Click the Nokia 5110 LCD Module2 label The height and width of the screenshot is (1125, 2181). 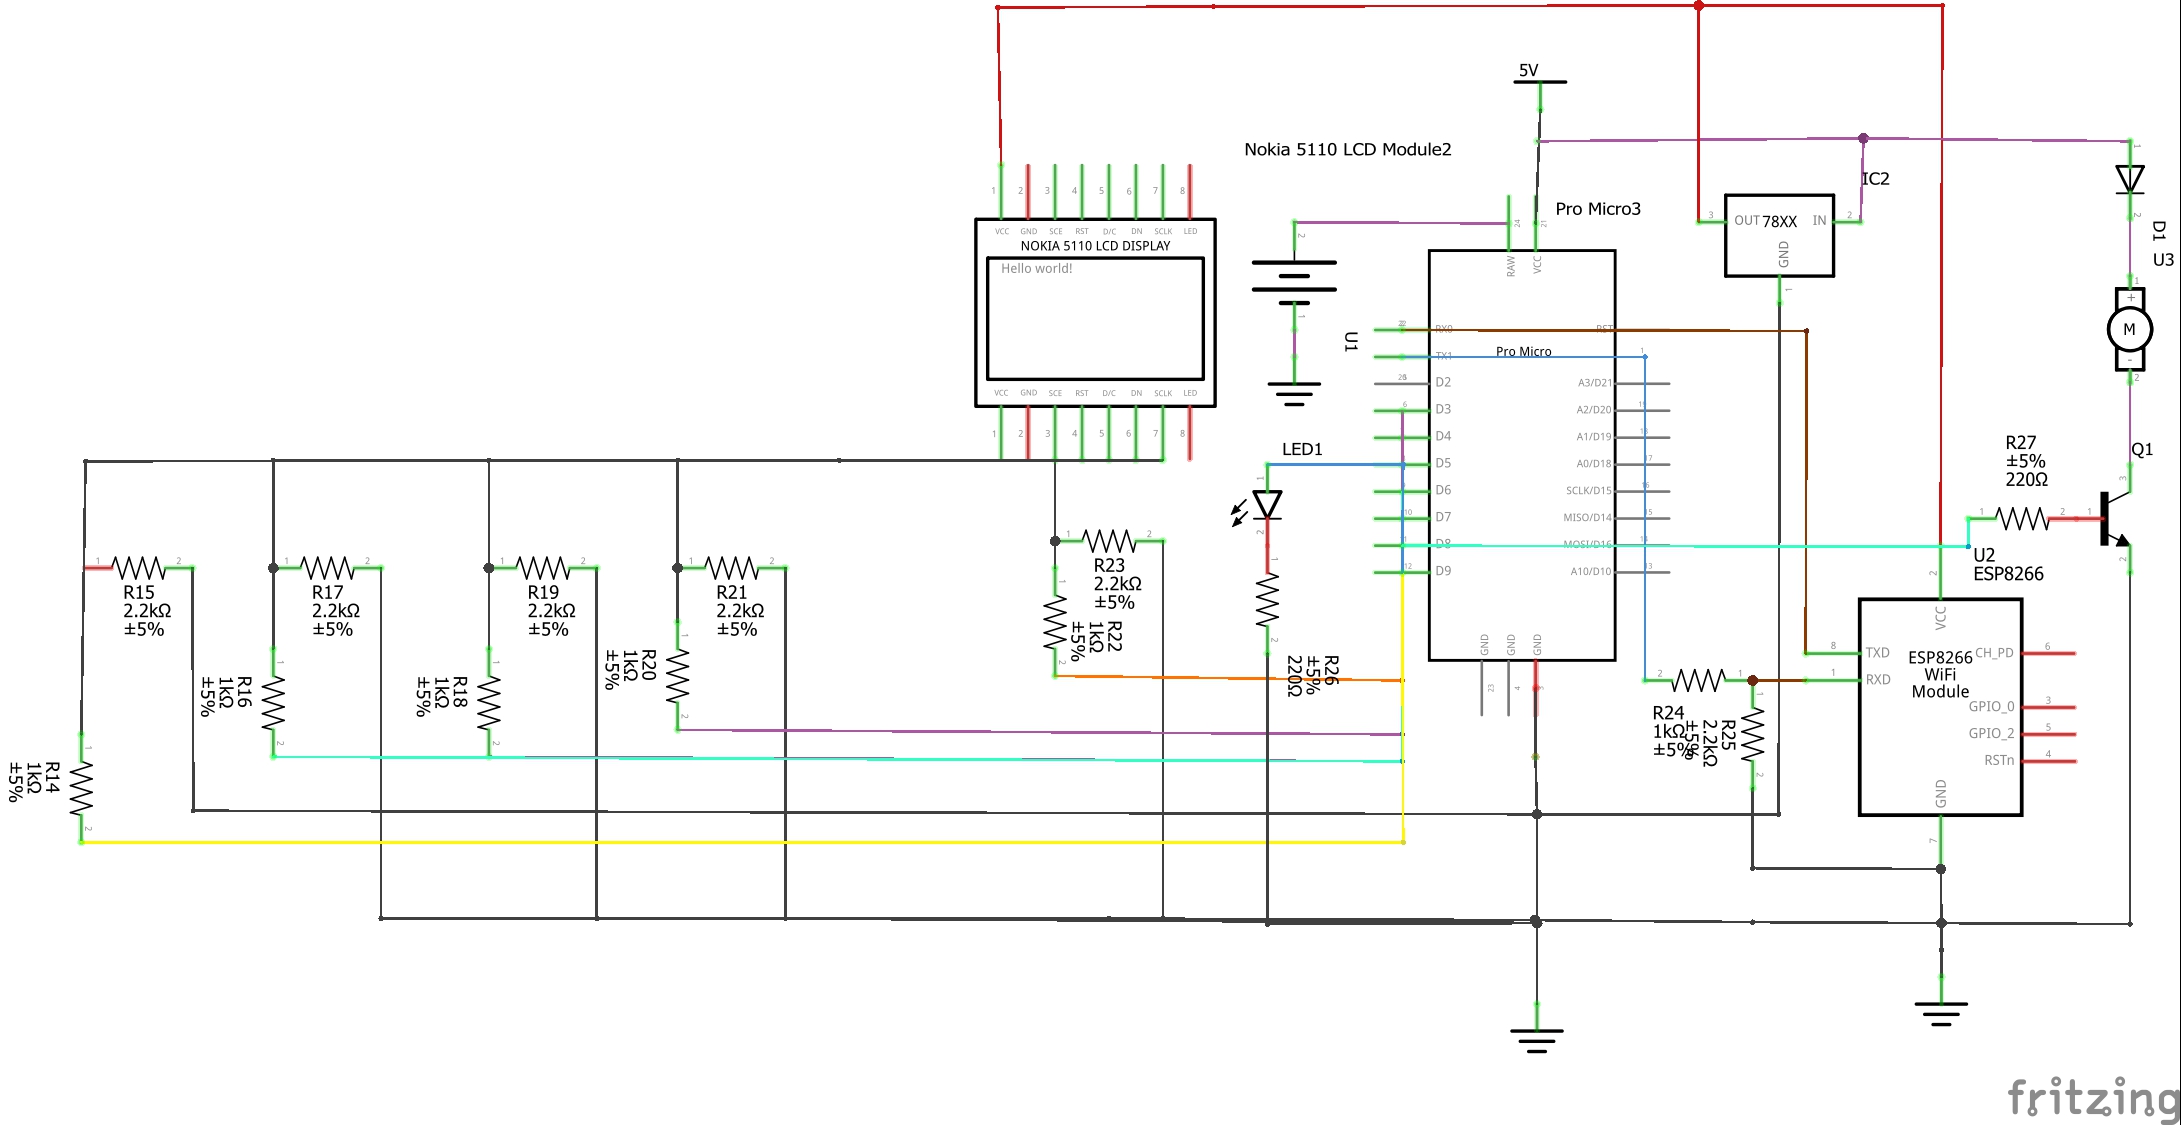click(x=1347, y=150)
